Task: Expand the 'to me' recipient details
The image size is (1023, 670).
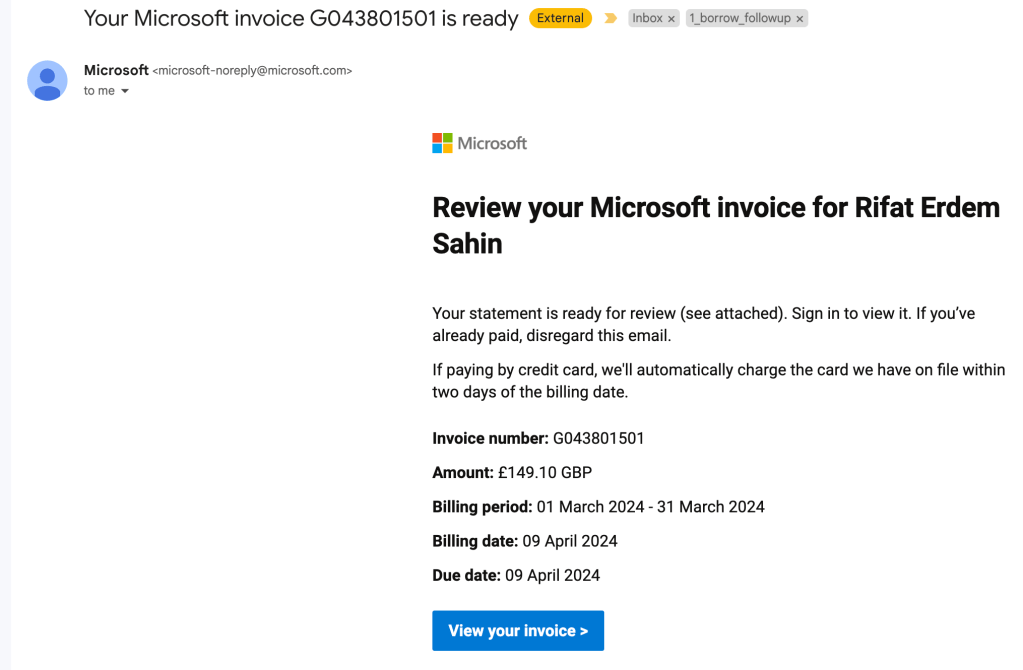Action: (125, 91)
